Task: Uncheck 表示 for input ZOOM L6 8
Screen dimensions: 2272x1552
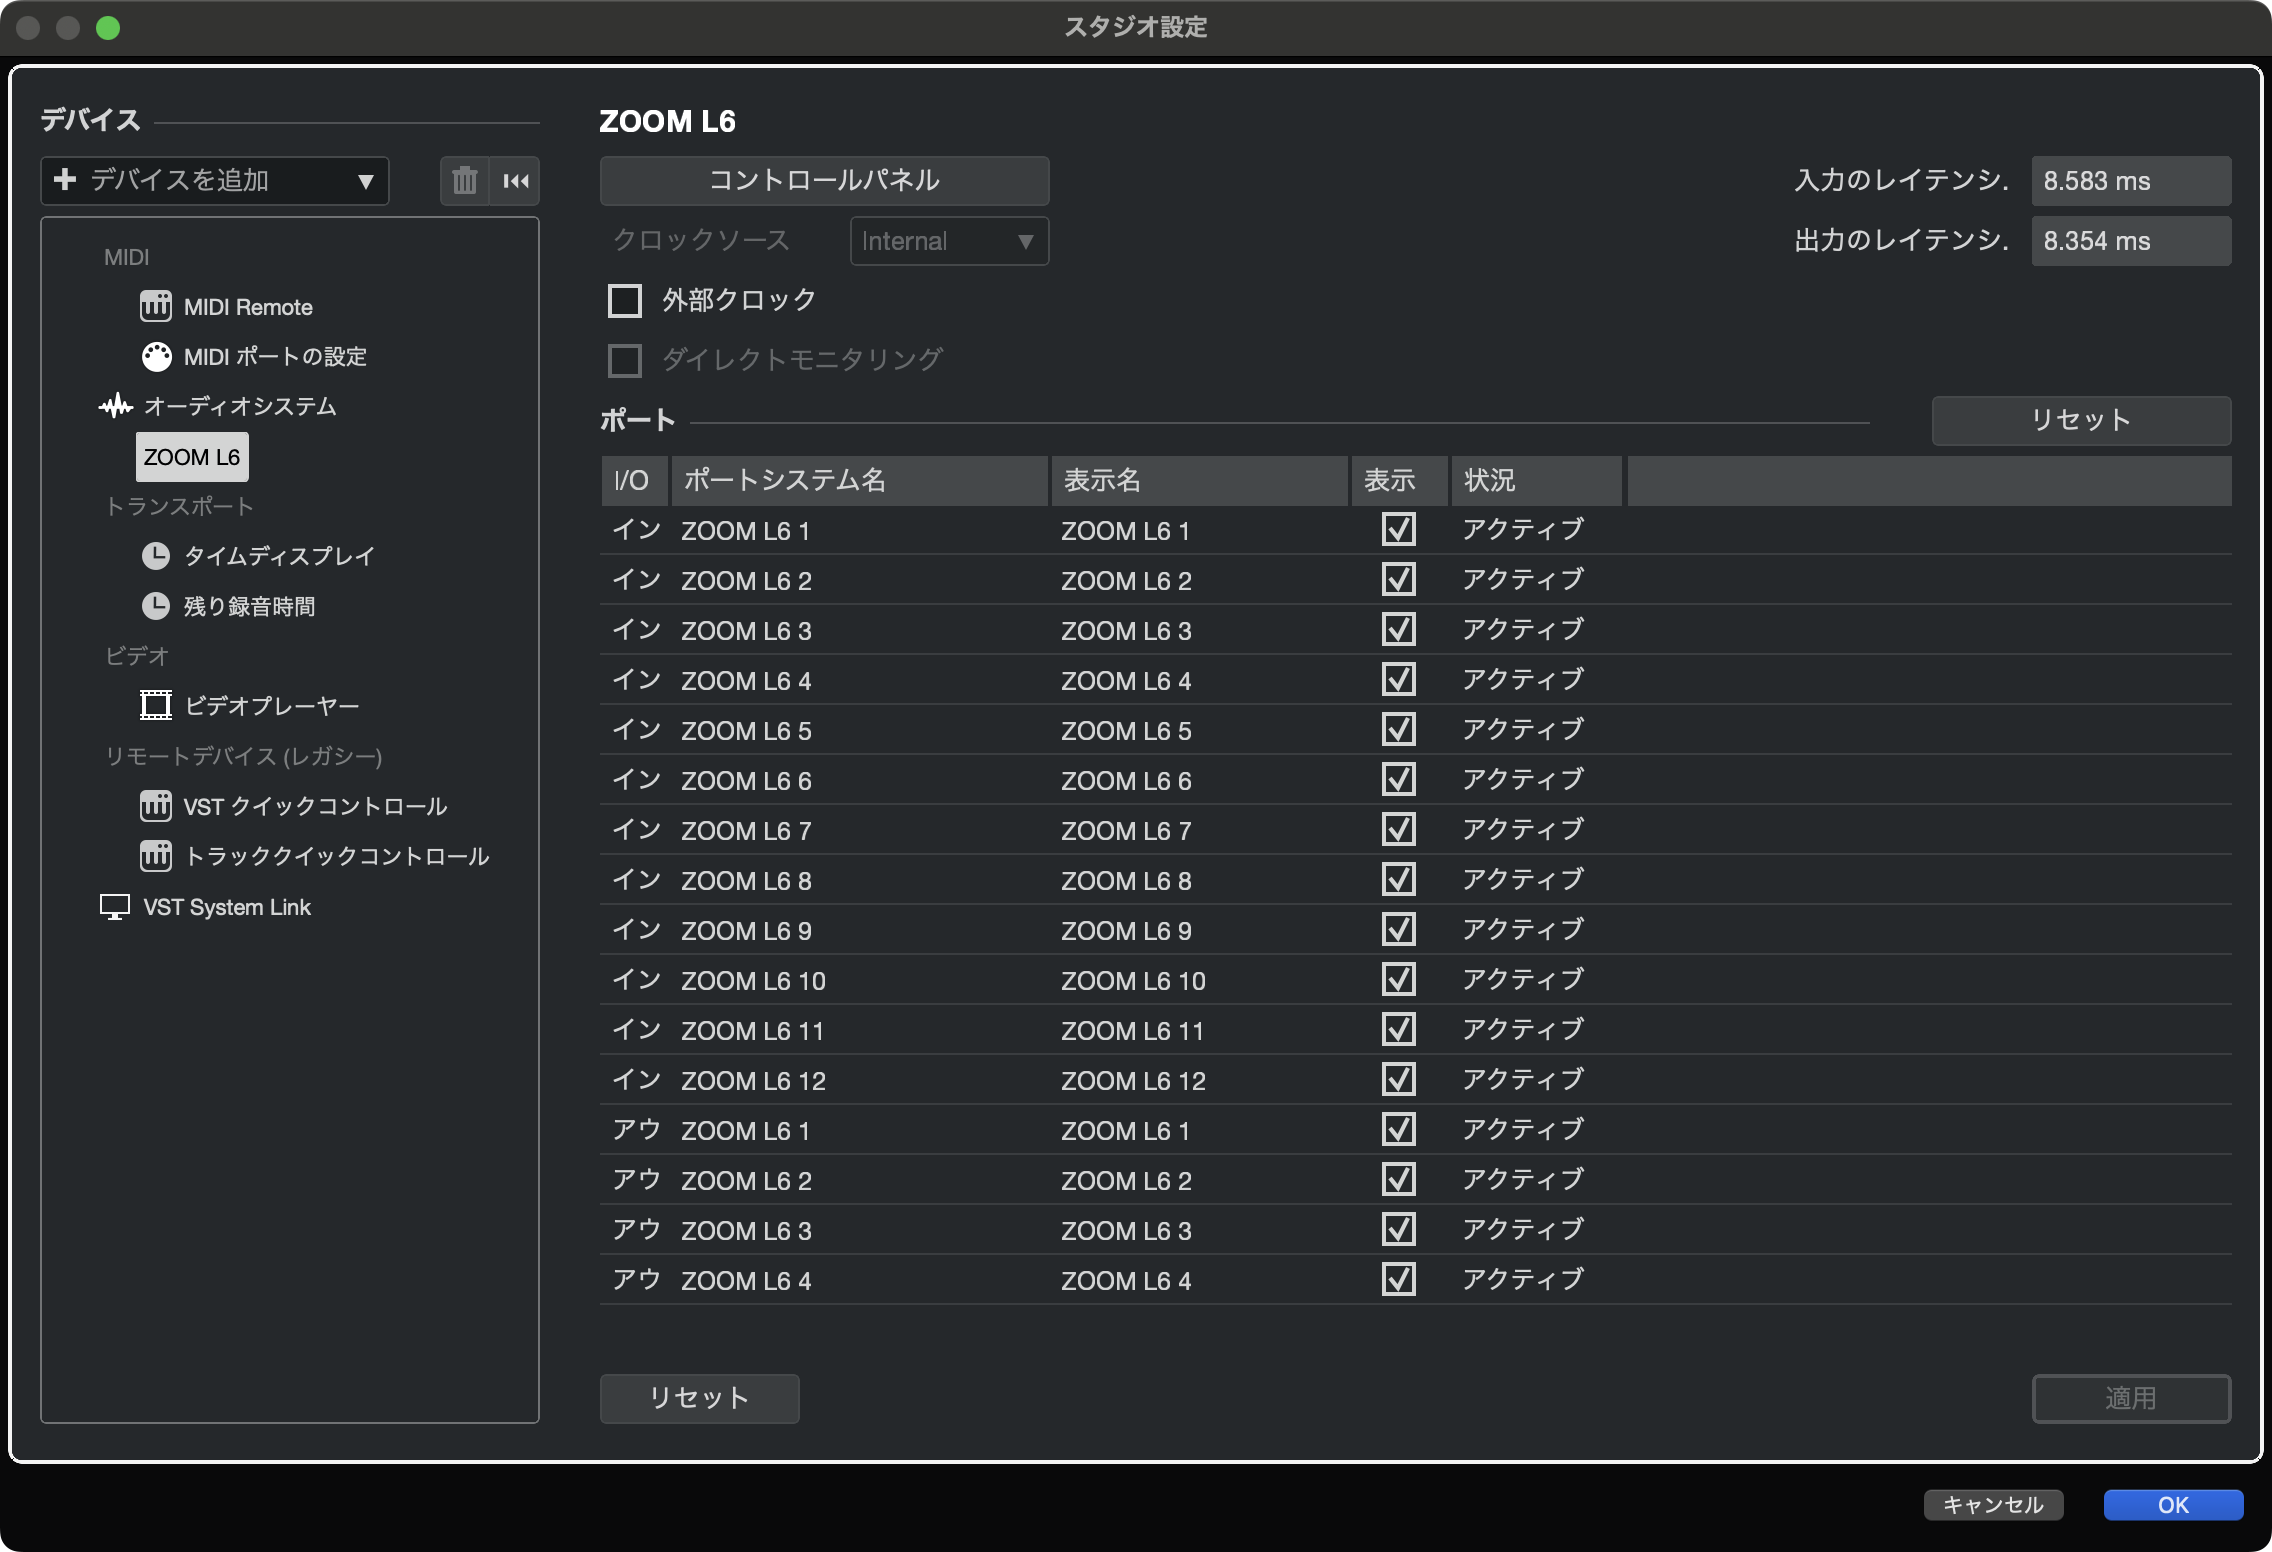Action: pos(1398,879)
